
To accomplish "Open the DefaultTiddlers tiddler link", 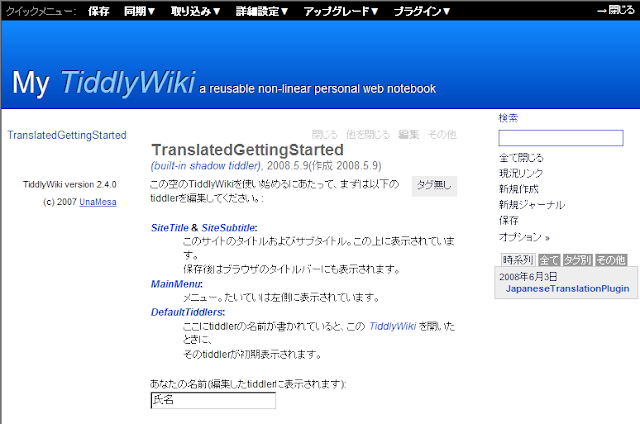I will pyautogui.click(x=187, y=312).
